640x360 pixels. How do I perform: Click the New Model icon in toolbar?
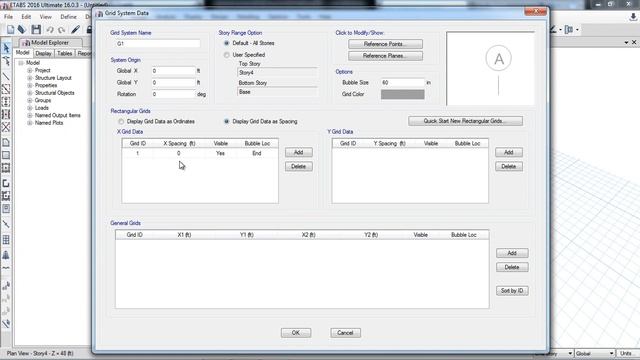click(x=10, y=29)
